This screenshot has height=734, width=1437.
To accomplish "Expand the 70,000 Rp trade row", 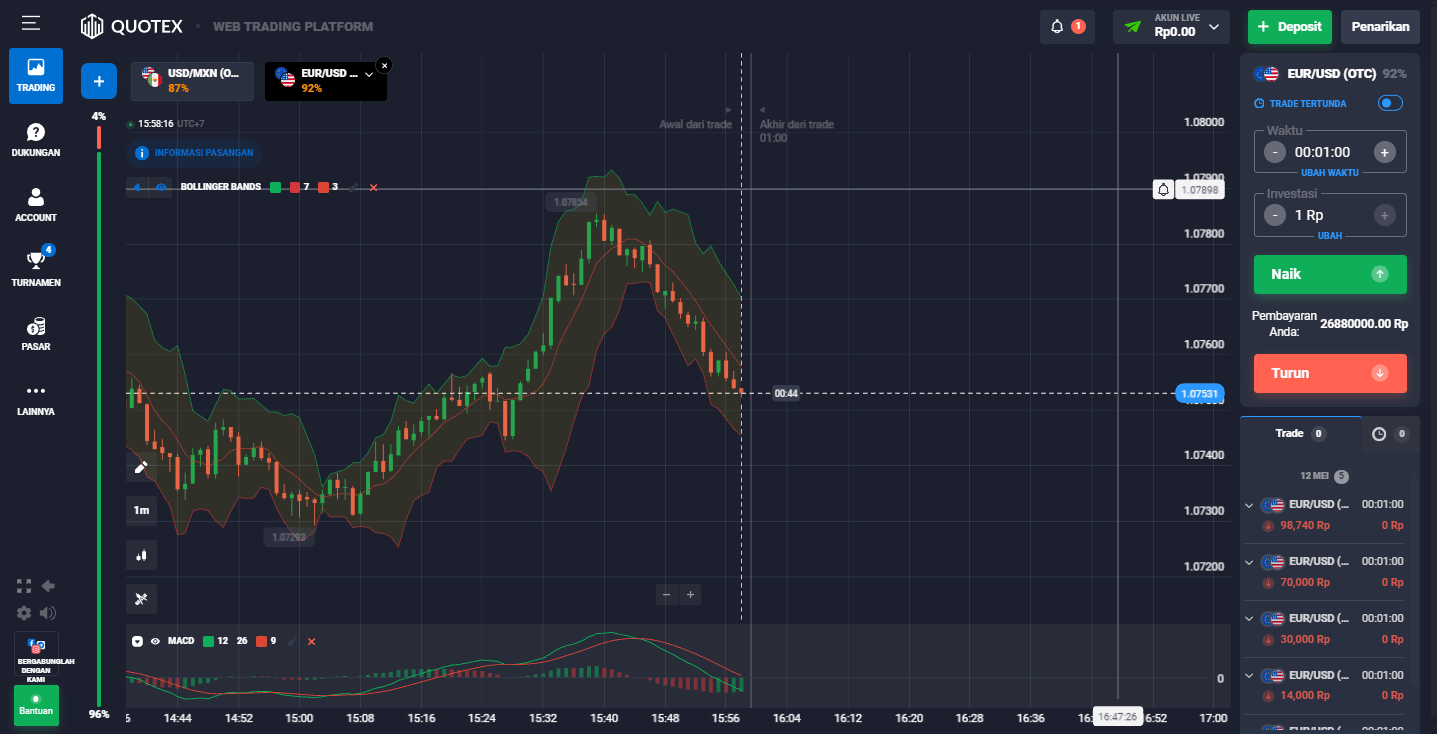I will click(x=1249, y=561).
